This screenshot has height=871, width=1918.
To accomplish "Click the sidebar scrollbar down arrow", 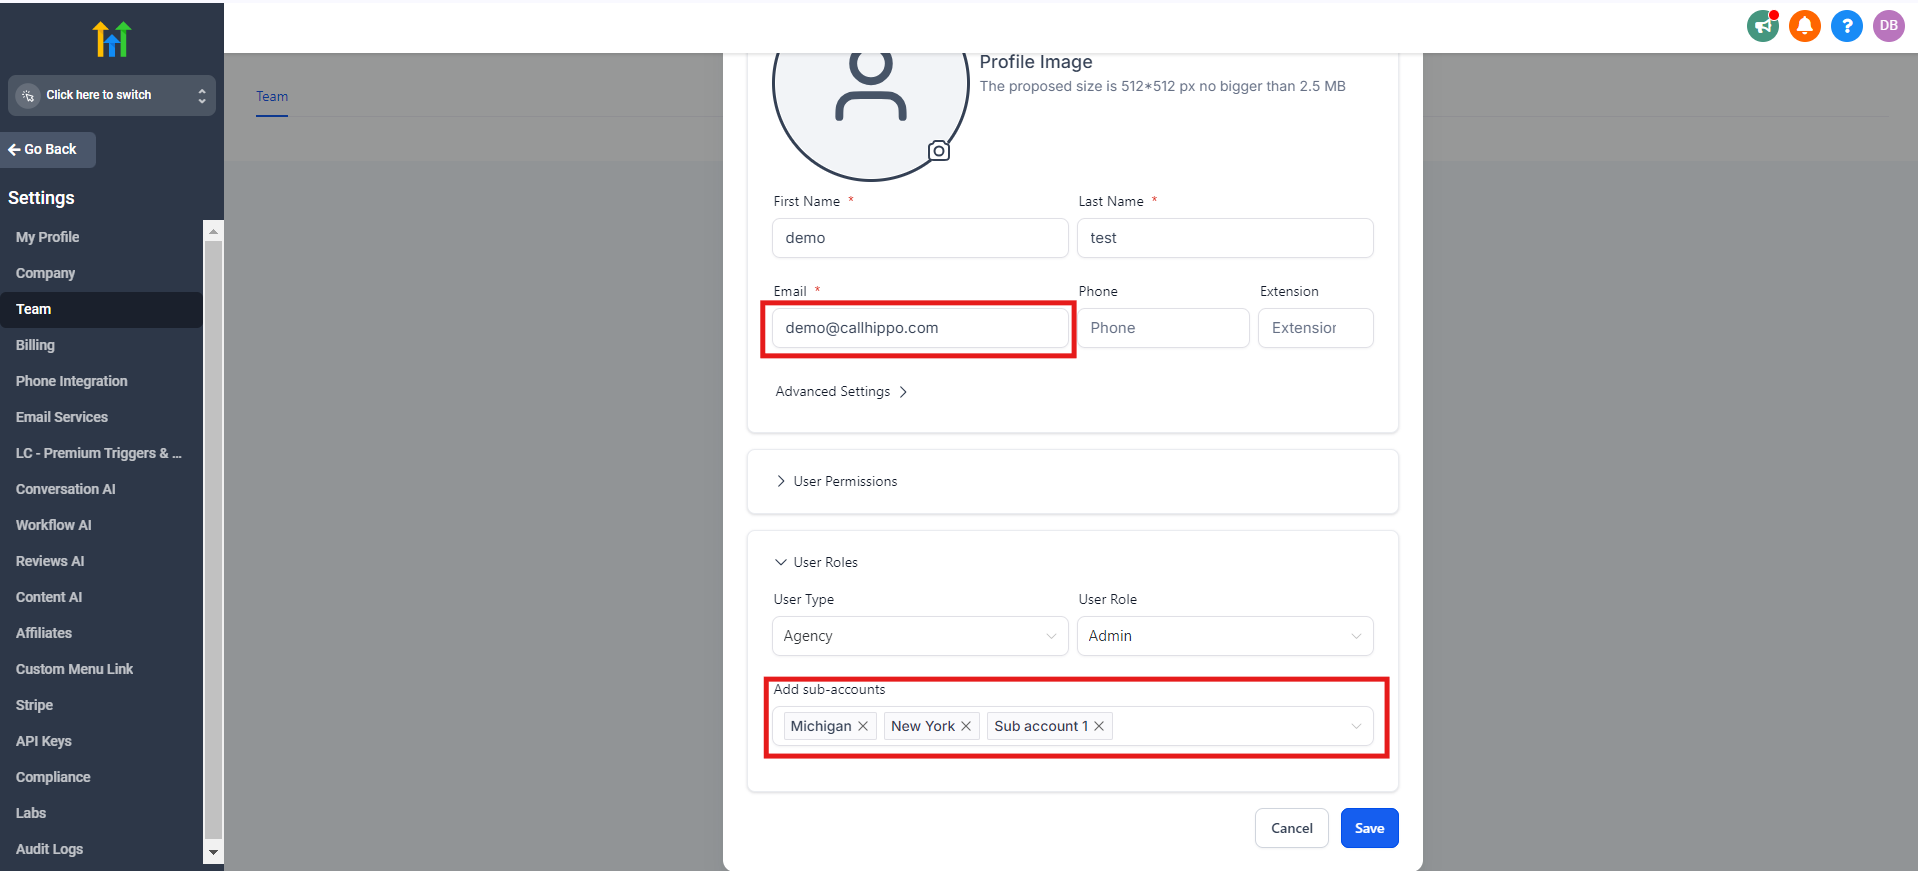I will [213, 853].
